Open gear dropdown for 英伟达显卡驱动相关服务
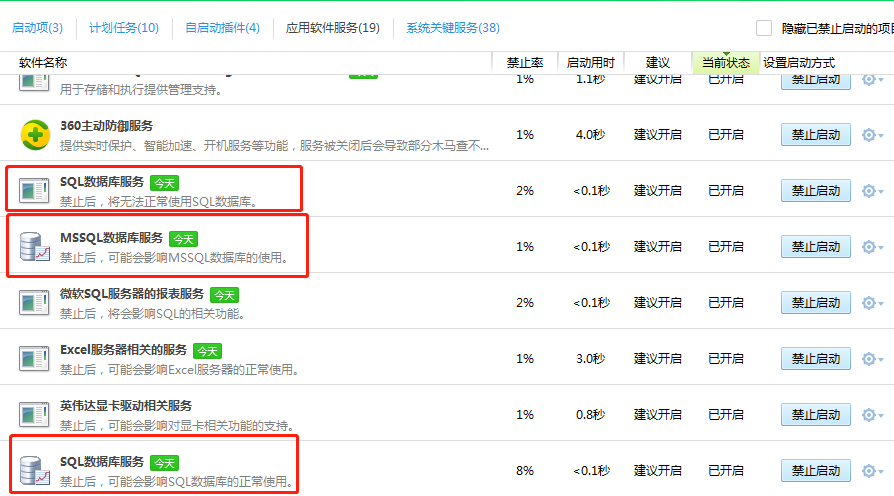894x496 pixels. coord(872,414)
